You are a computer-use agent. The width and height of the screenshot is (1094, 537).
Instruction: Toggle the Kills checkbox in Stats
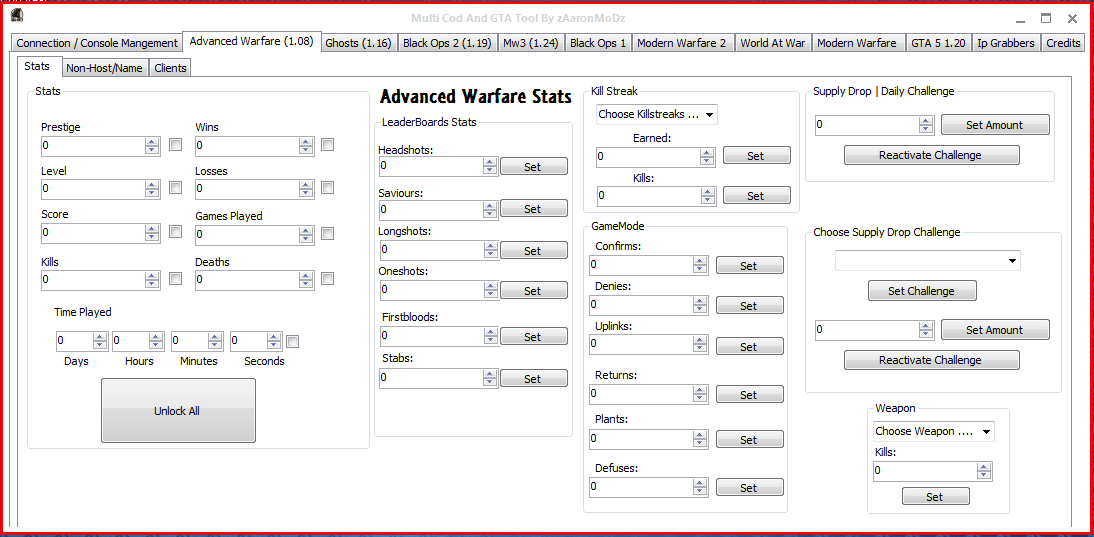pyautogui.click(x=176, y=279)
